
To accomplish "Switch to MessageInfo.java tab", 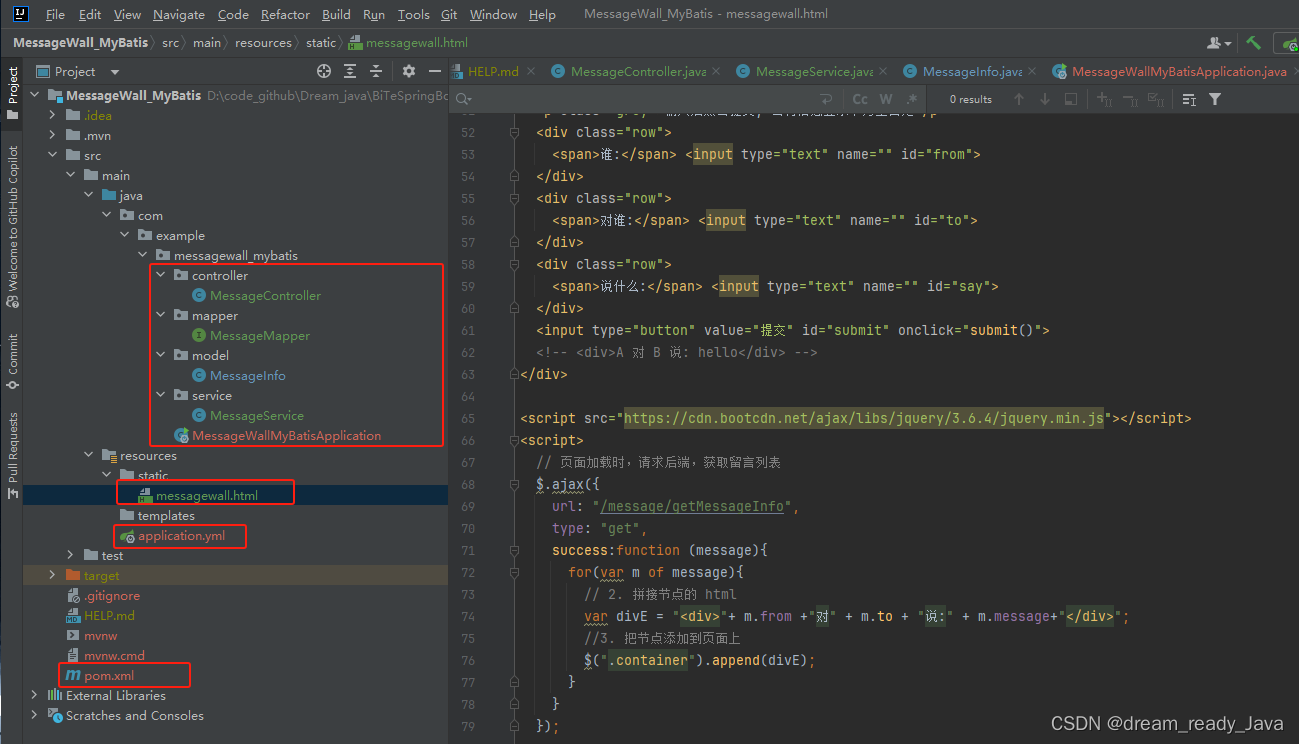I will click(971, 71).
